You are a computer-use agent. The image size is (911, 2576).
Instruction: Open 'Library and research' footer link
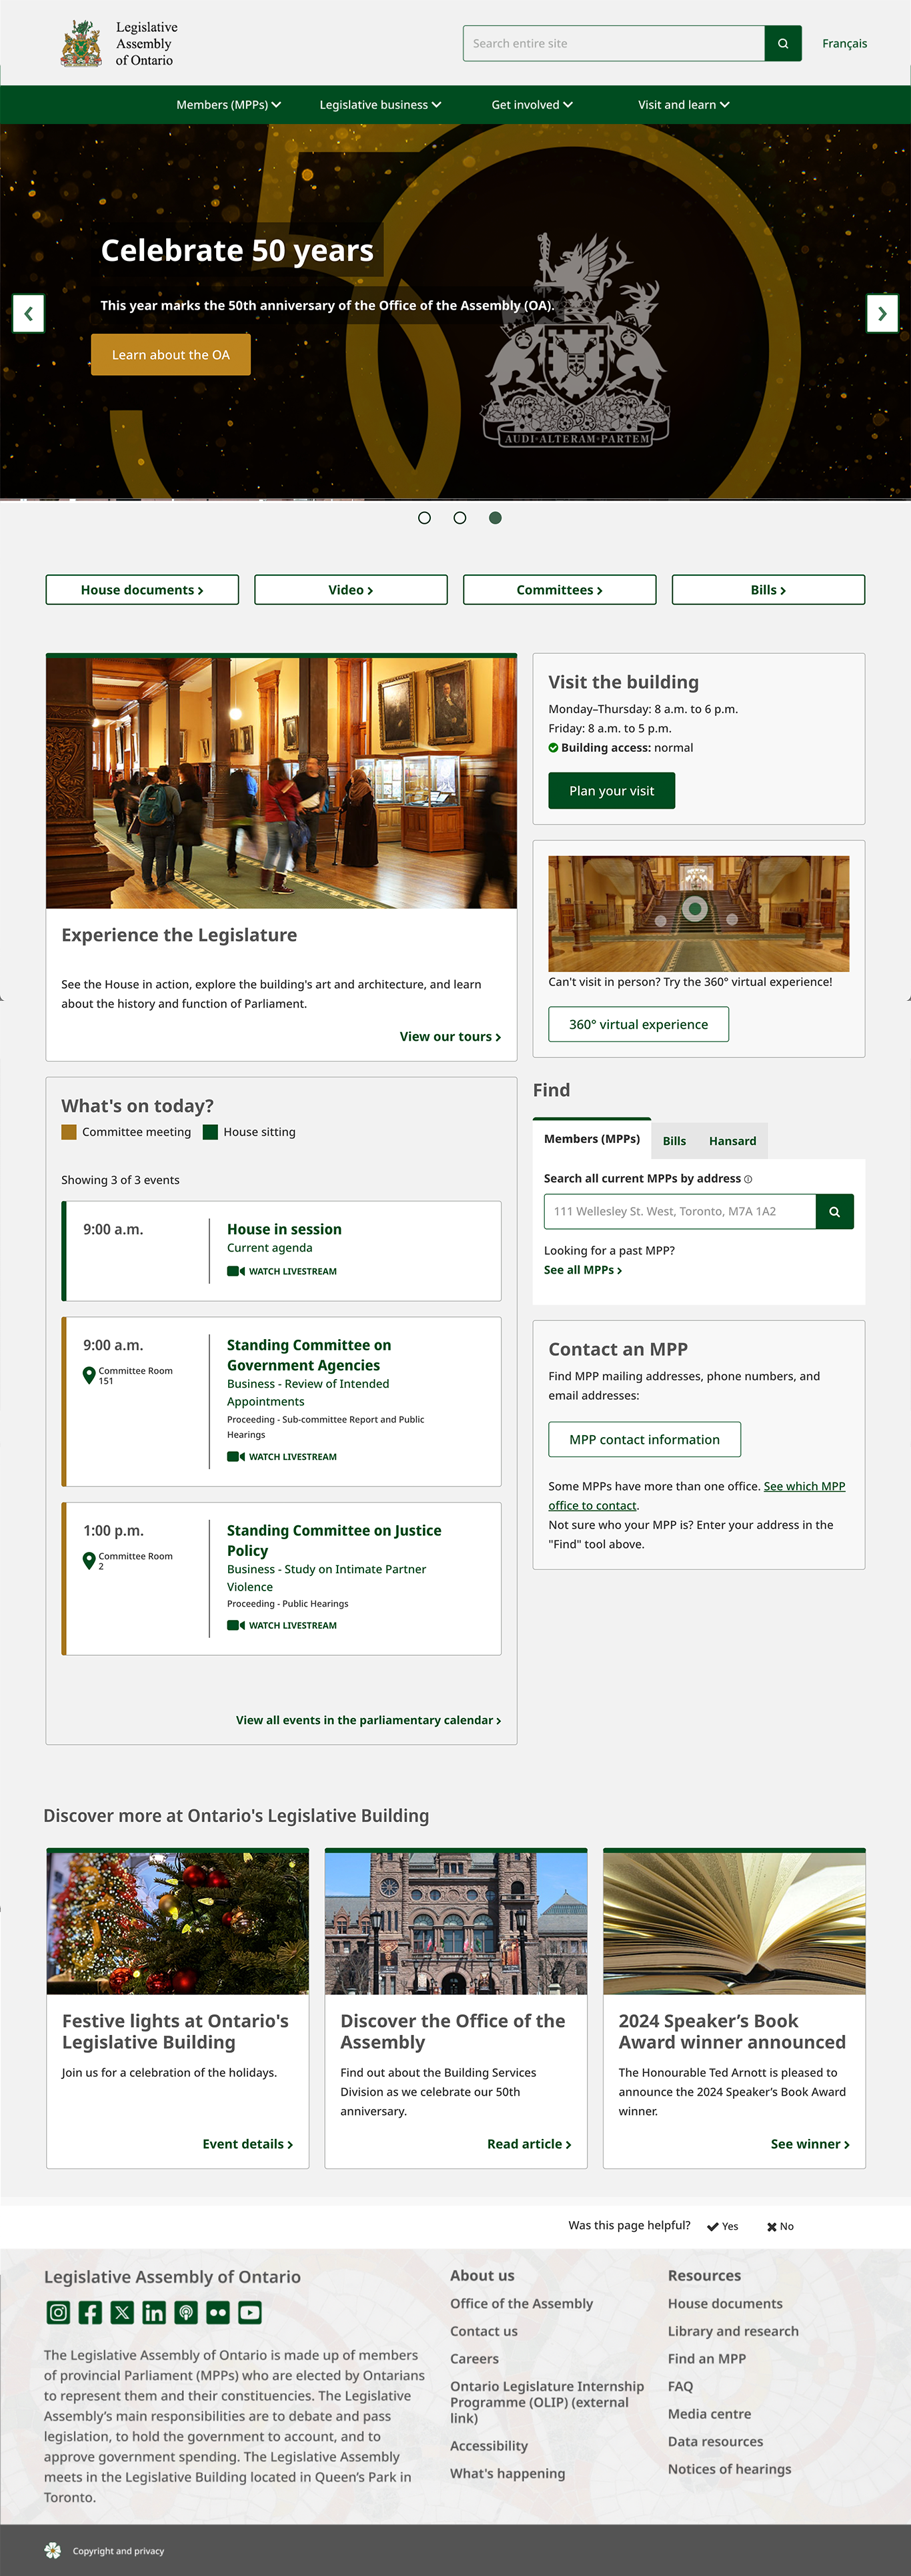coord(733,2331)
